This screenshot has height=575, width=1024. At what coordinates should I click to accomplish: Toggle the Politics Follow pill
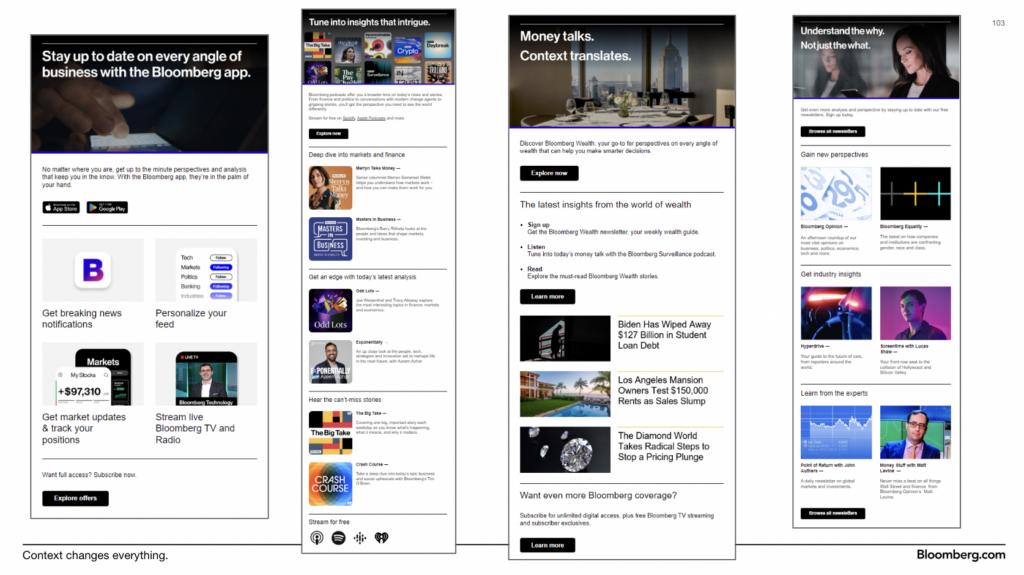221,277
